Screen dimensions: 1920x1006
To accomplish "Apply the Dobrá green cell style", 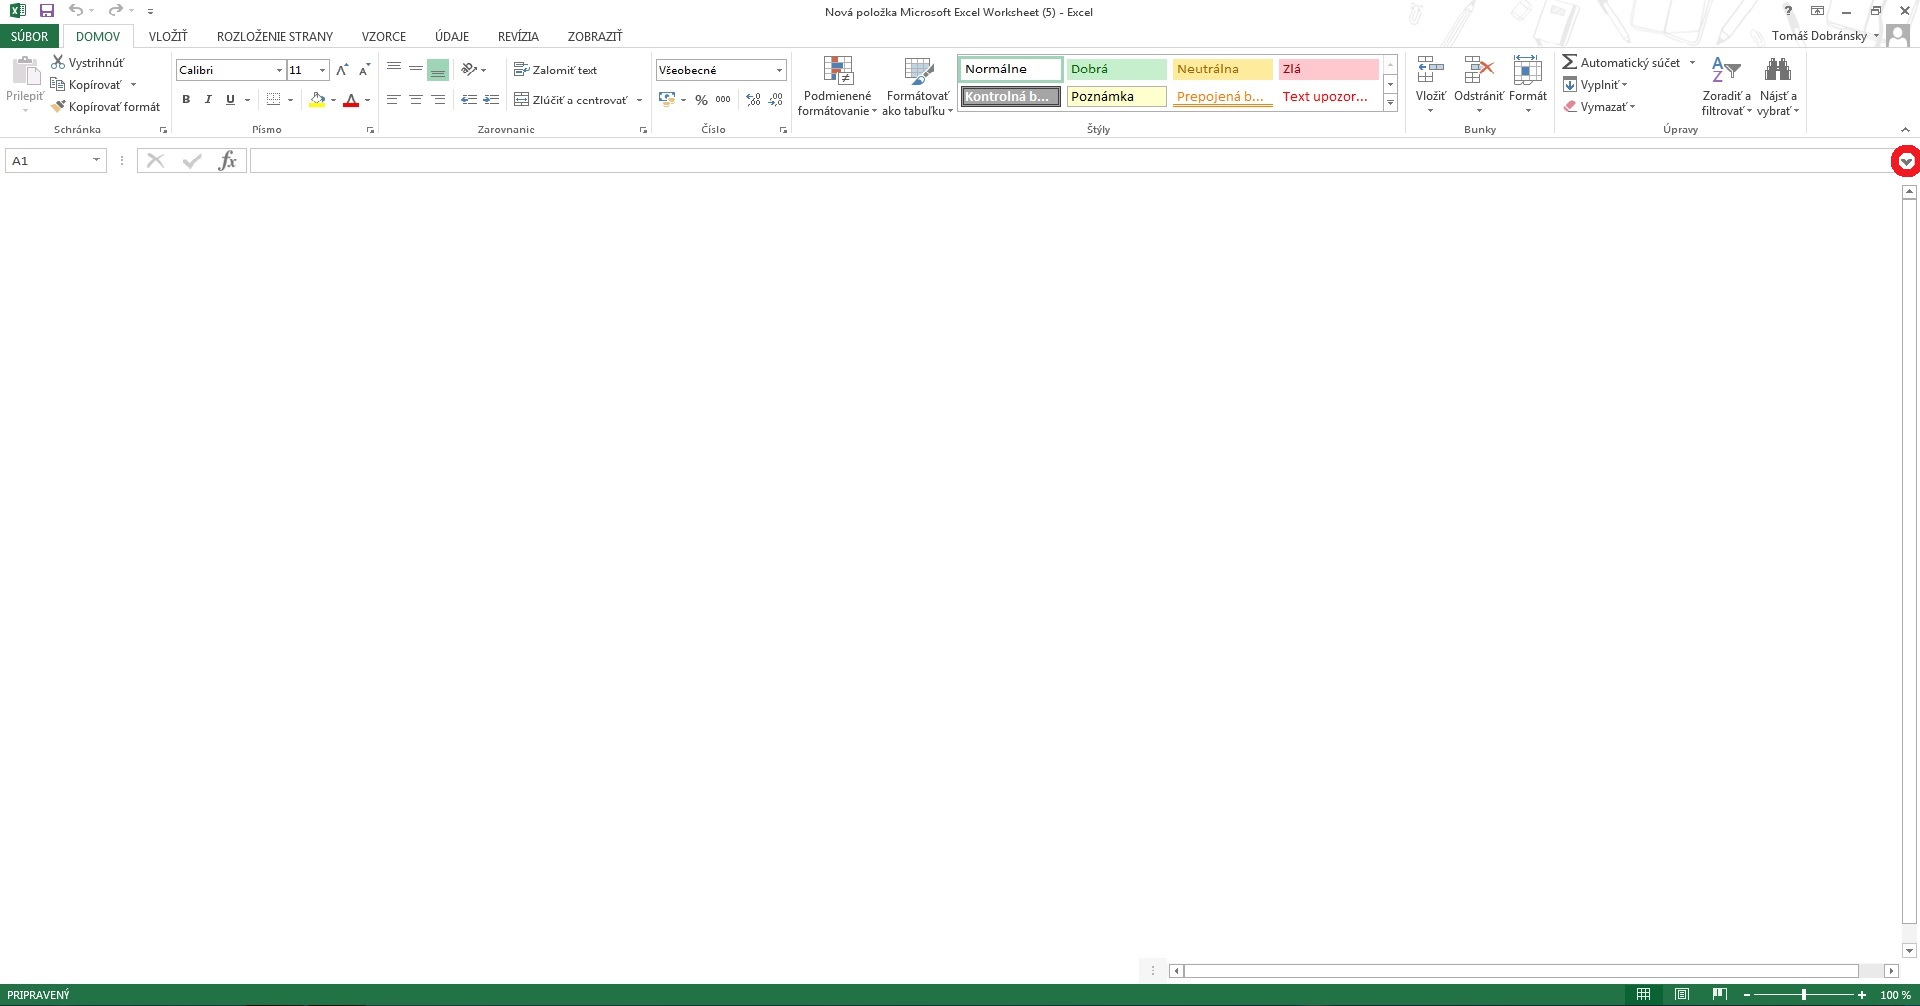I will coord(1116,69).
